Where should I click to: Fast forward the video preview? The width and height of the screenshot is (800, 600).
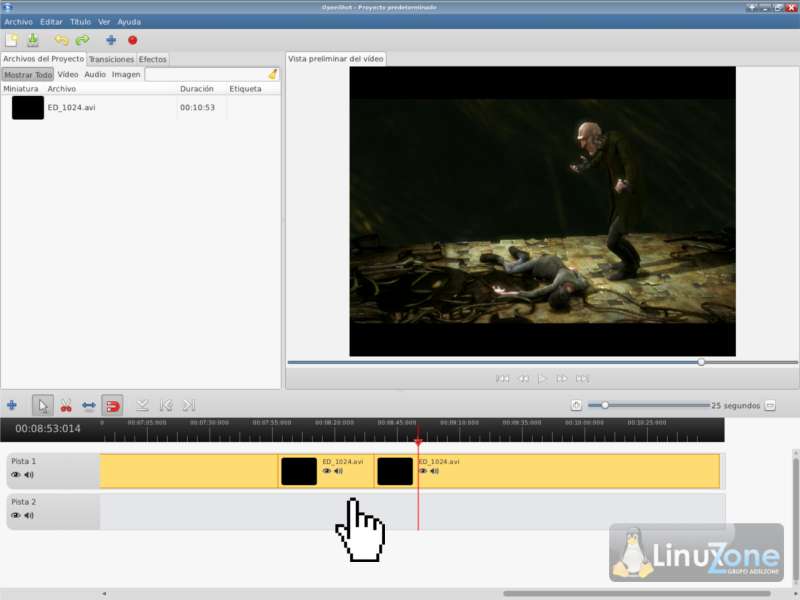562,379
